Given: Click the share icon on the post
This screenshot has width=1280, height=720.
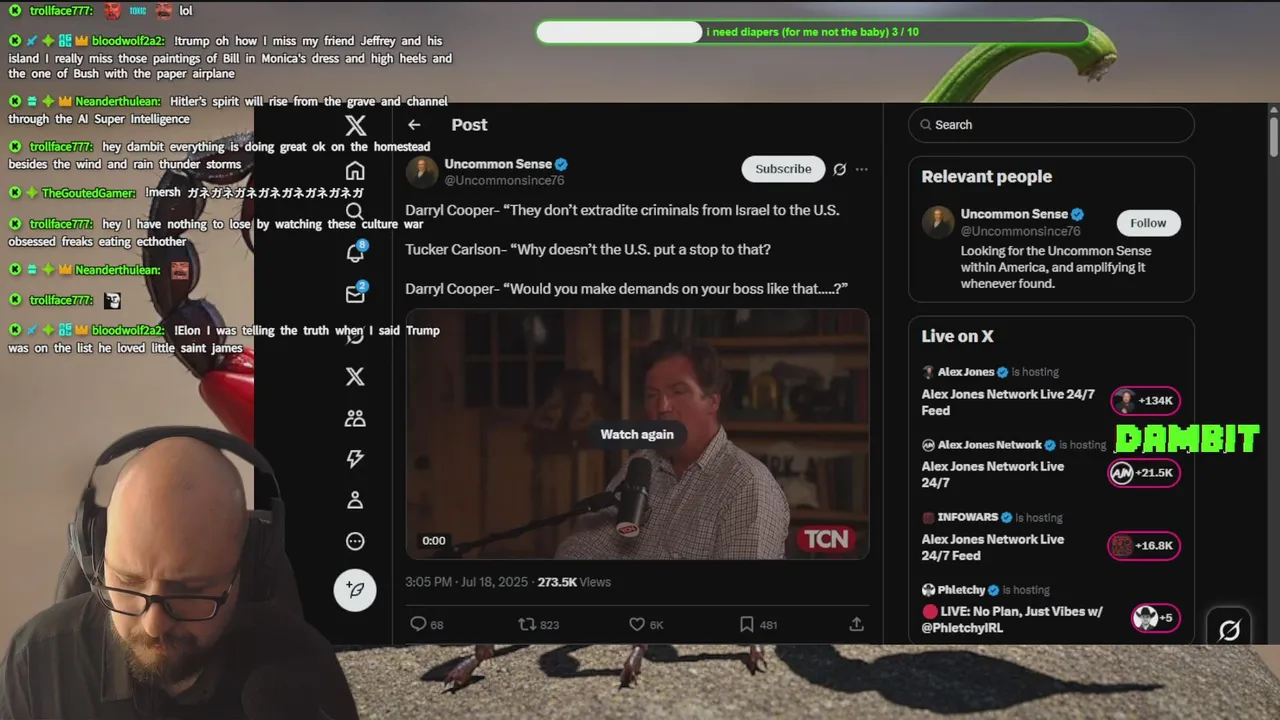Looking at the screenshot, I should tap(856, 624).
